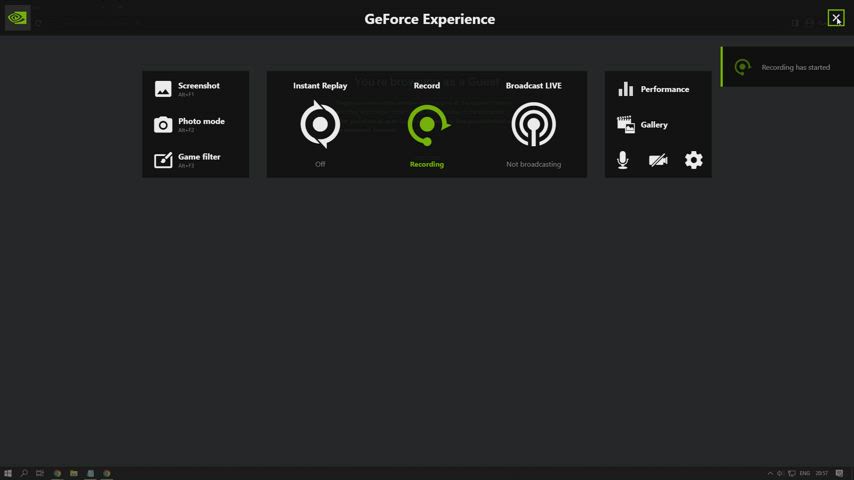Viewport: 854px width, 480px height.
Task: Click NVIDIA logo in top-left corner
Action: (17, 18)
